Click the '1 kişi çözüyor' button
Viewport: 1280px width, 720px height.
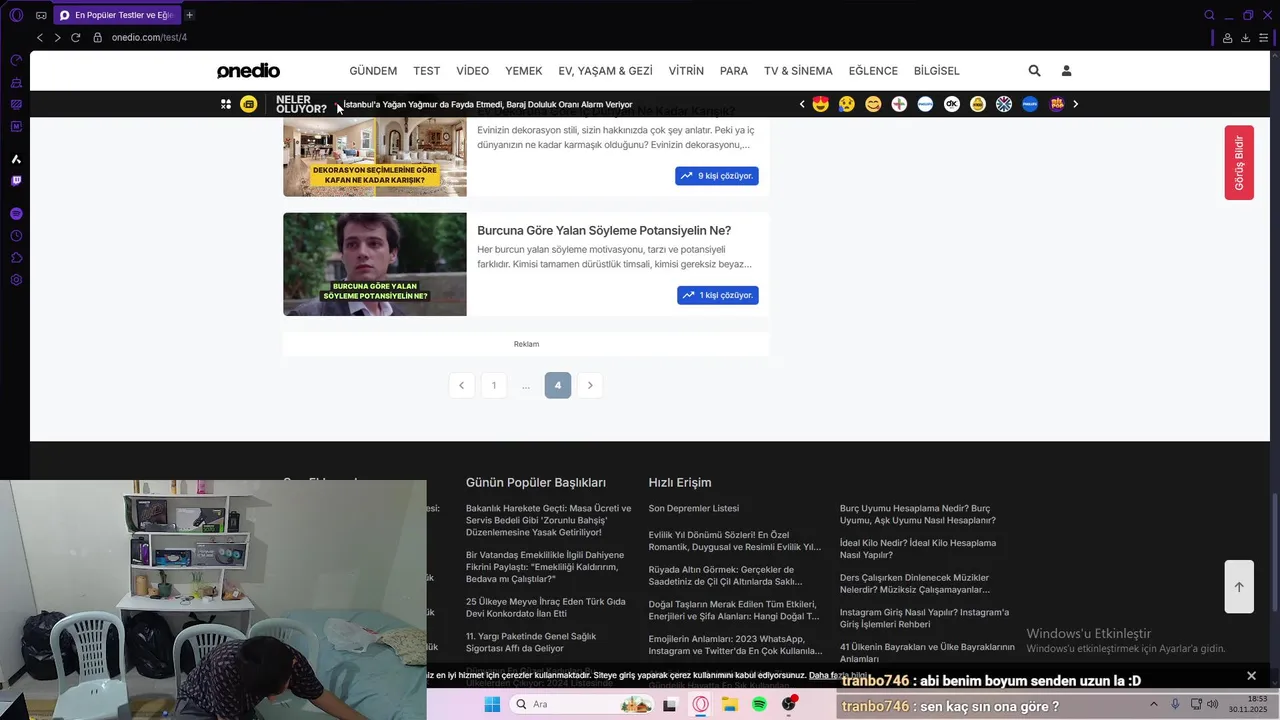[x=717, y=295]
